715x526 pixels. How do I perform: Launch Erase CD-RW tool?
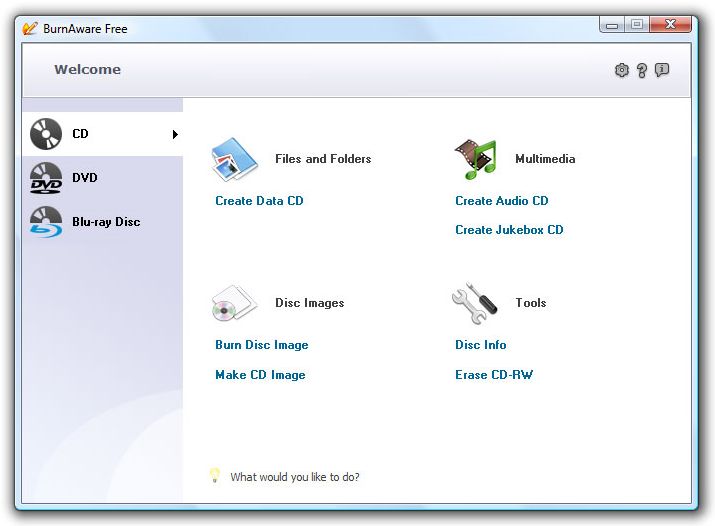coord(494,375)
